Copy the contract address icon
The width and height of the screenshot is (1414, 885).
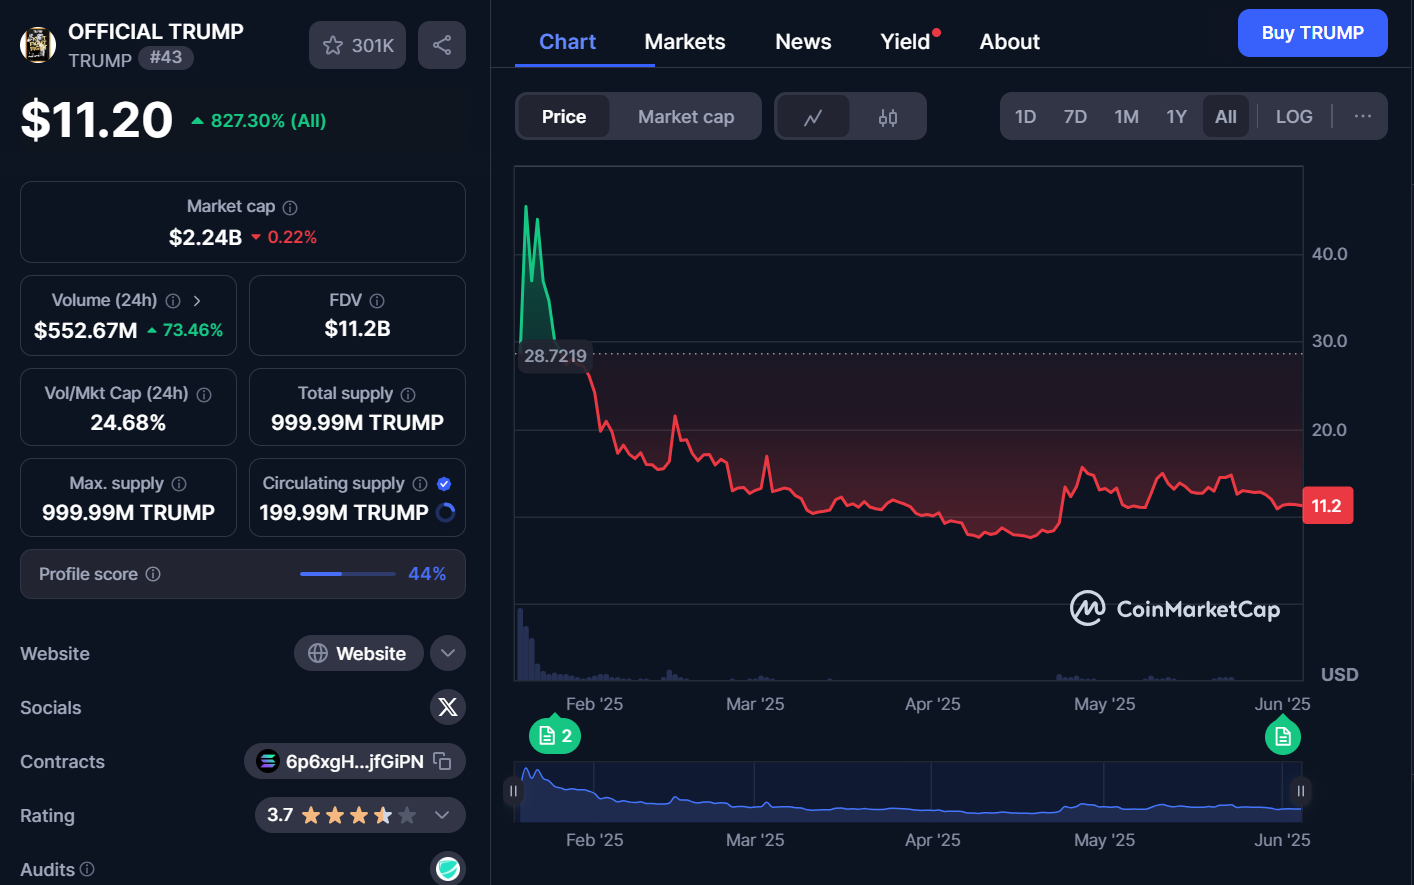click(443, 762)
